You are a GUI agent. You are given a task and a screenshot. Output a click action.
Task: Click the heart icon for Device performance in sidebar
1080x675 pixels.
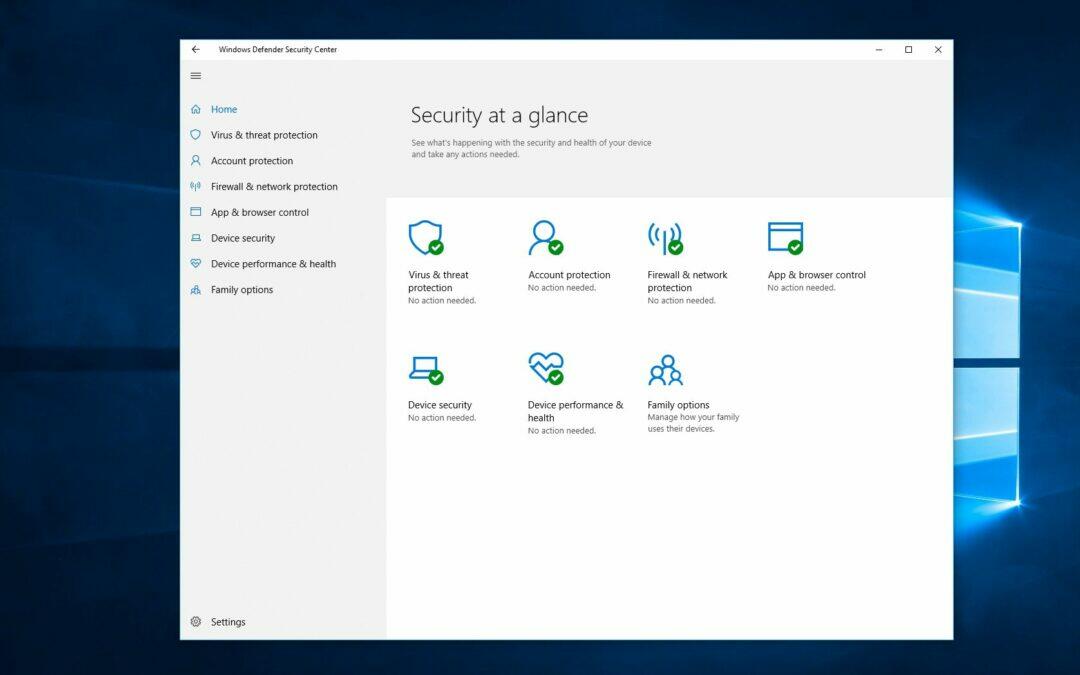coord(196,264)
